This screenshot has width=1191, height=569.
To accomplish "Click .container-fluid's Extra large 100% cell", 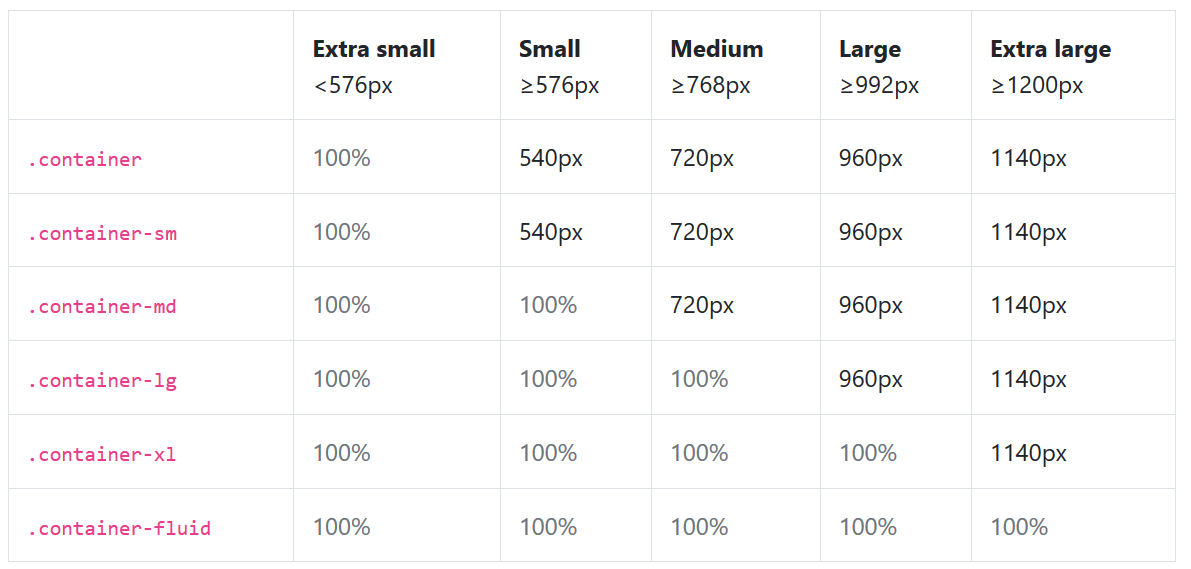I will [1019, 527].
